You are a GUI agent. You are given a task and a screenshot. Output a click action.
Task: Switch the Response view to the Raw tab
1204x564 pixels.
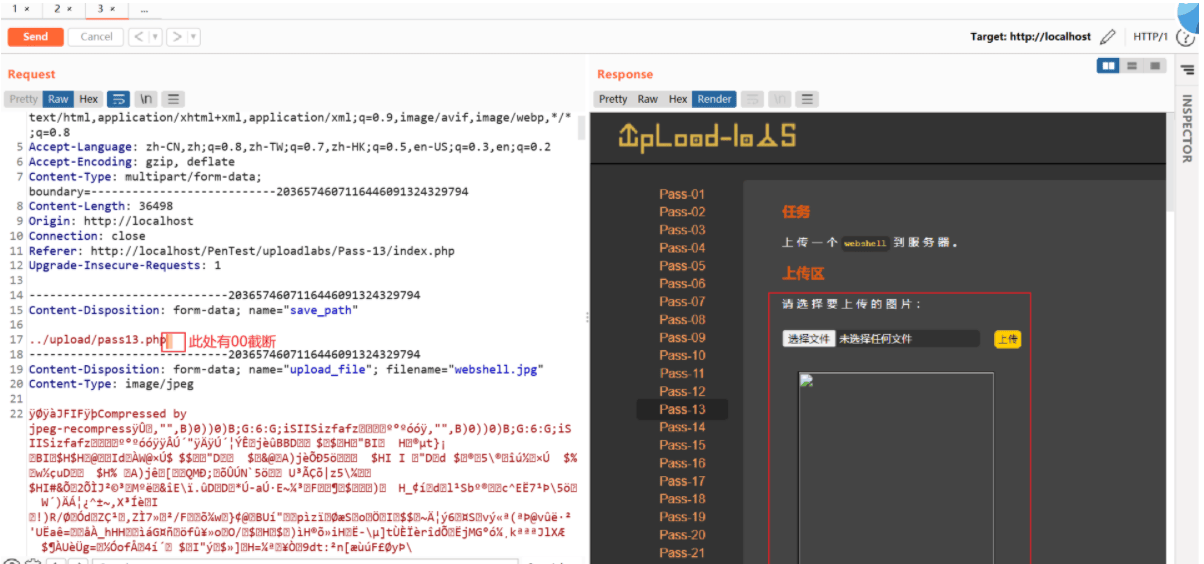pos(648,99)
